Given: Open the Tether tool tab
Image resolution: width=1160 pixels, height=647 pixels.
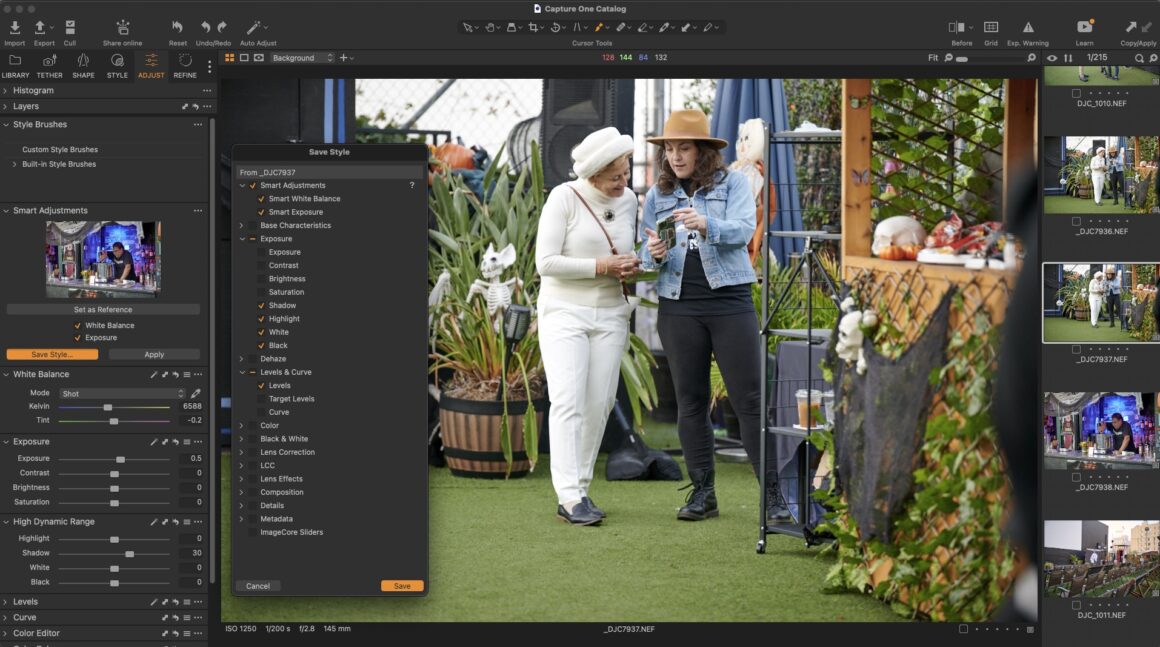Looking at the screenshot, I should [x=50, y=66].
